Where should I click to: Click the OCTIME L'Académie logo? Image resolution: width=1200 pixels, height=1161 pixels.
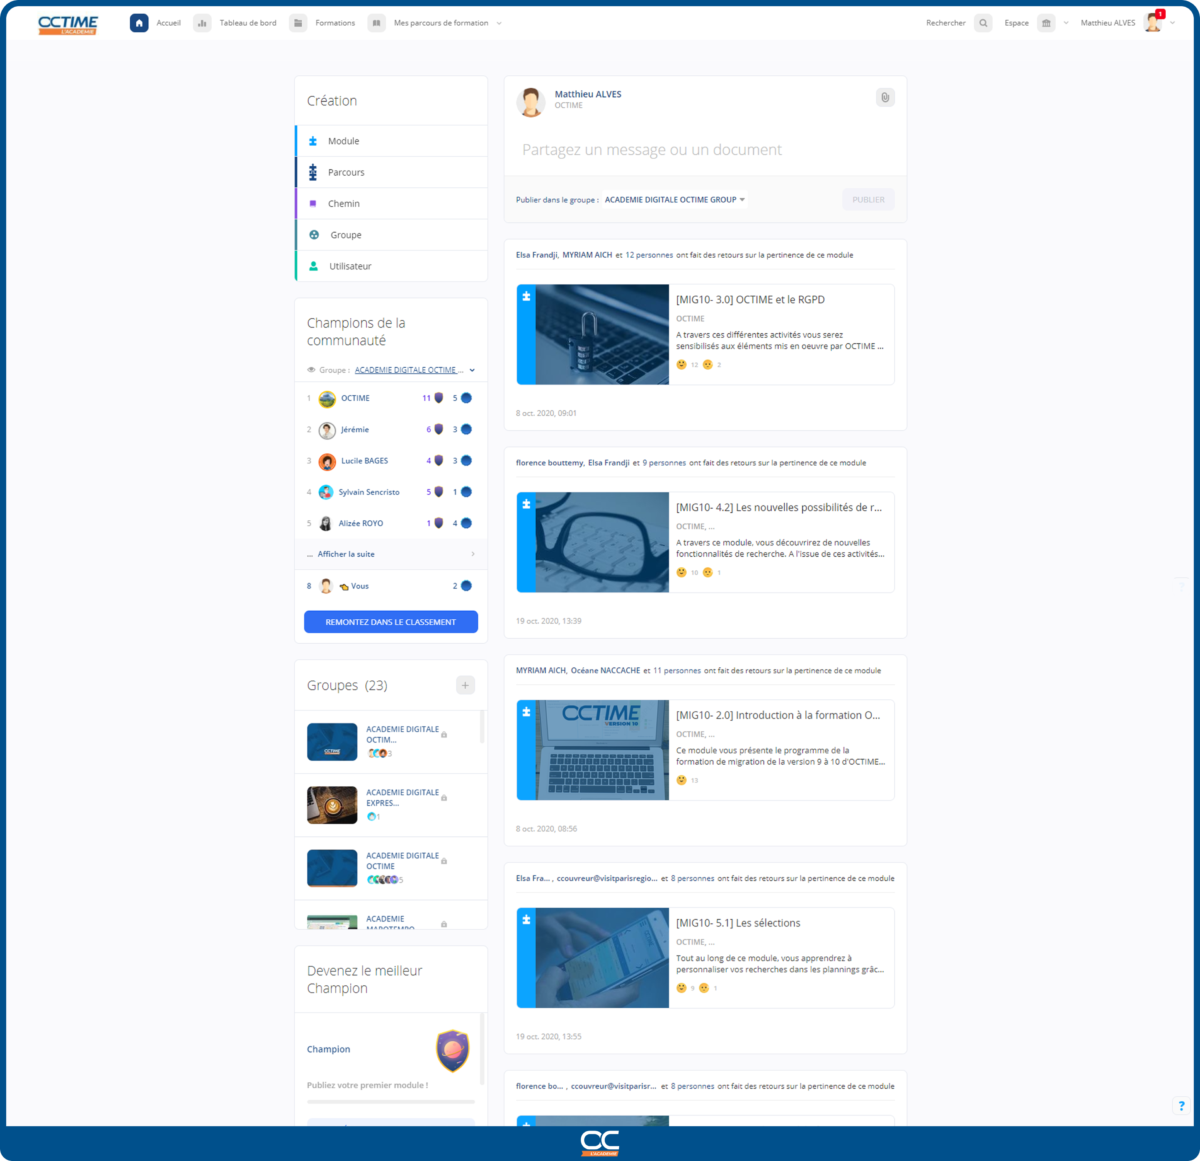68,24
